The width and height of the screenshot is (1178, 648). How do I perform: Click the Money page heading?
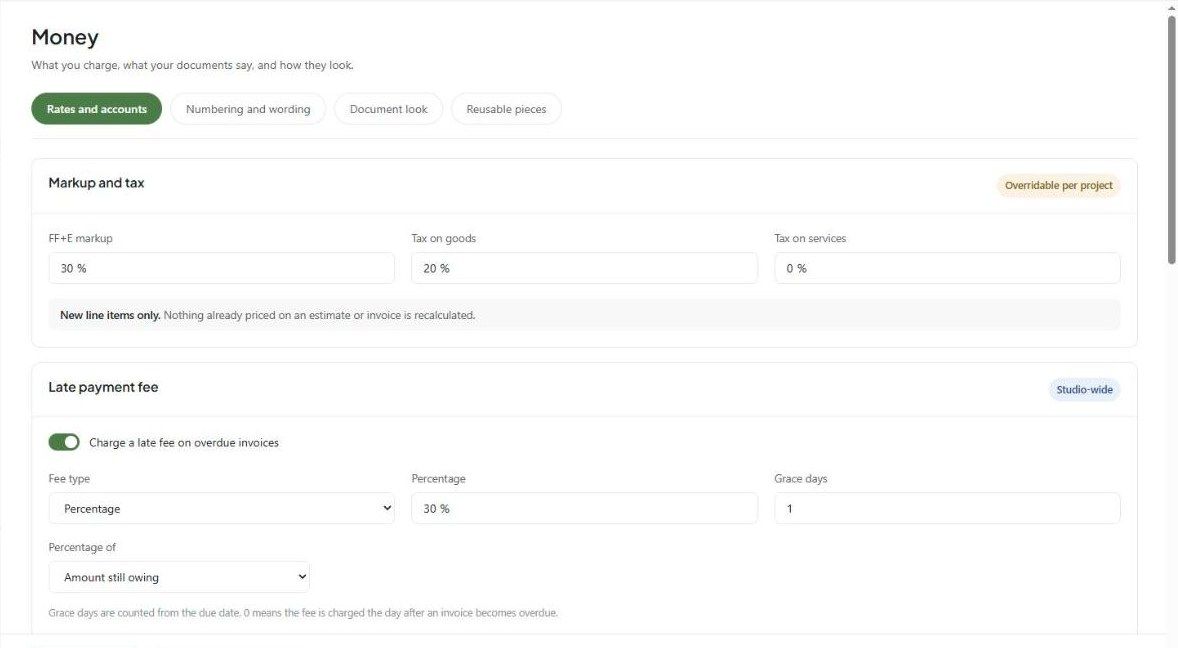click(65, 38)
